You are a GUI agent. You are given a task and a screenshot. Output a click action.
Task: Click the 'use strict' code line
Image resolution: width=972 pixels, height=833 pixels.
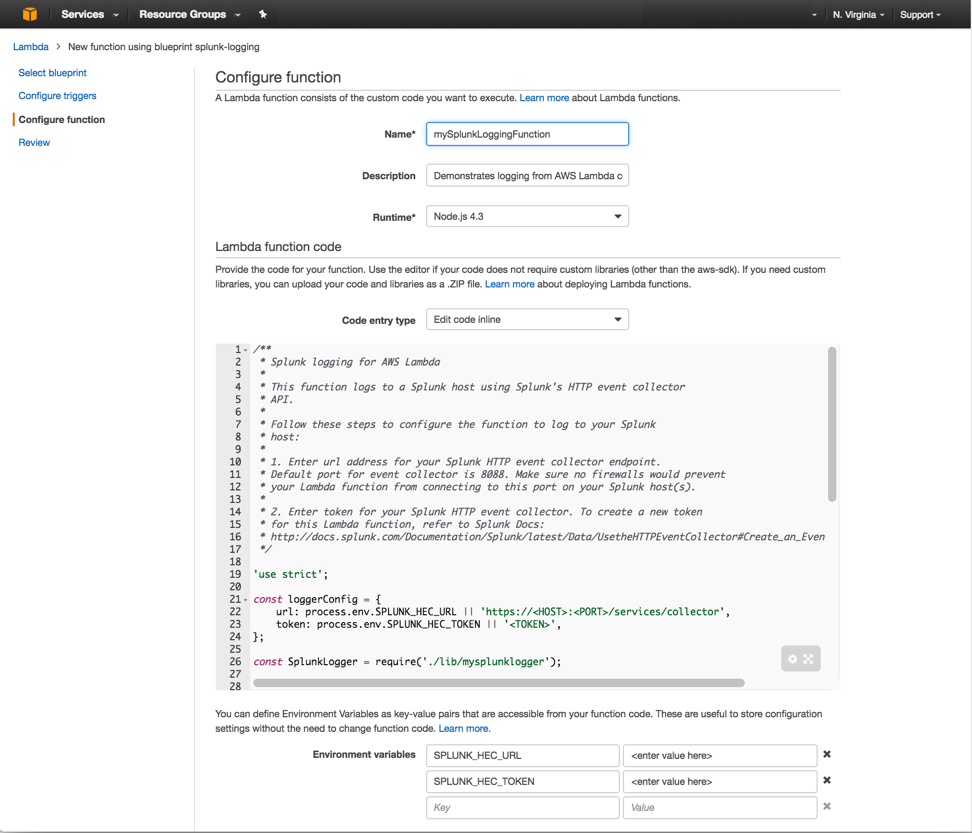[291, 574]
